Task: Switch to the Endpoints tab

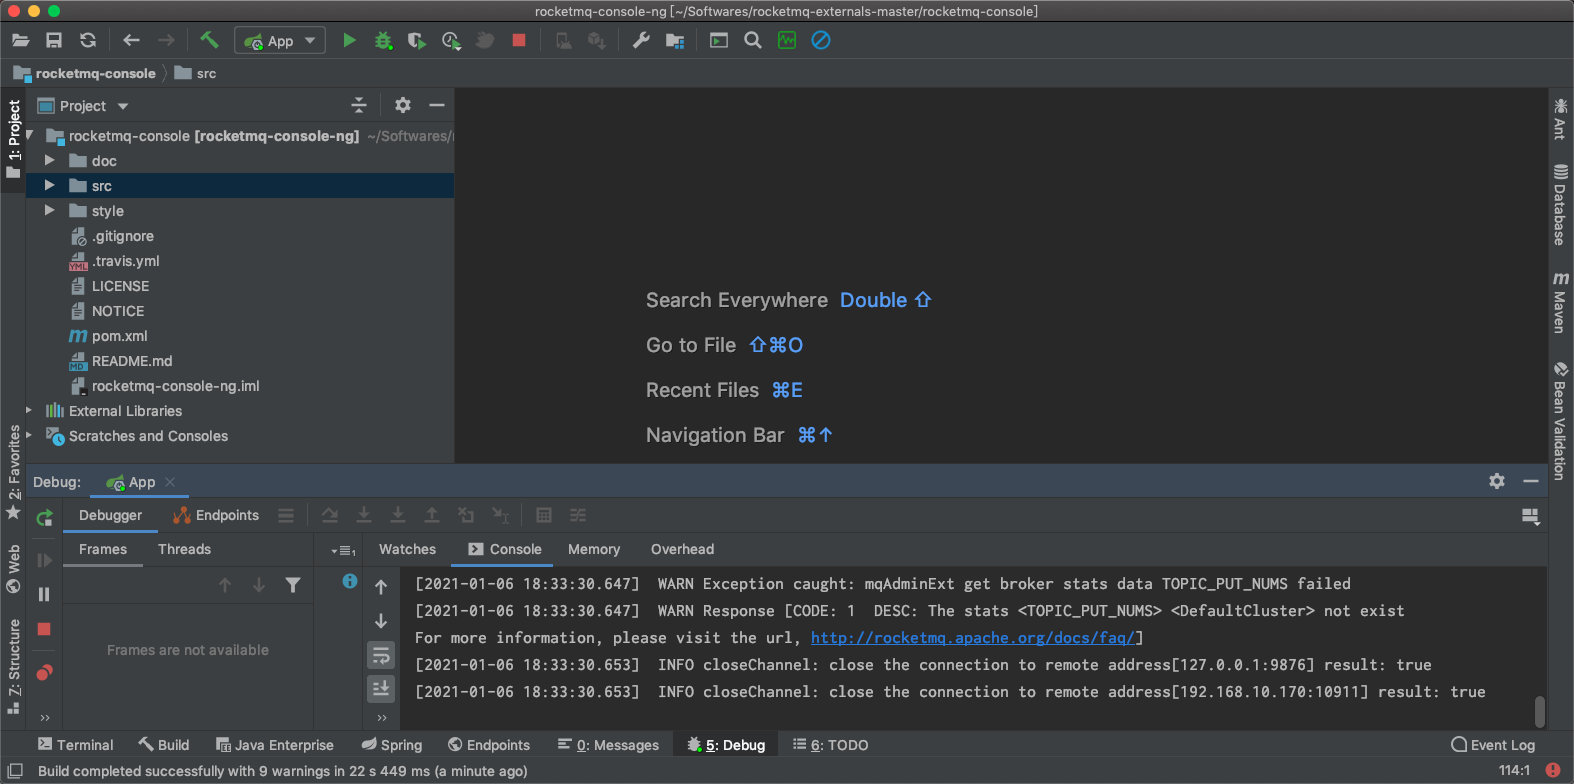Action: (x=216, y=515)
